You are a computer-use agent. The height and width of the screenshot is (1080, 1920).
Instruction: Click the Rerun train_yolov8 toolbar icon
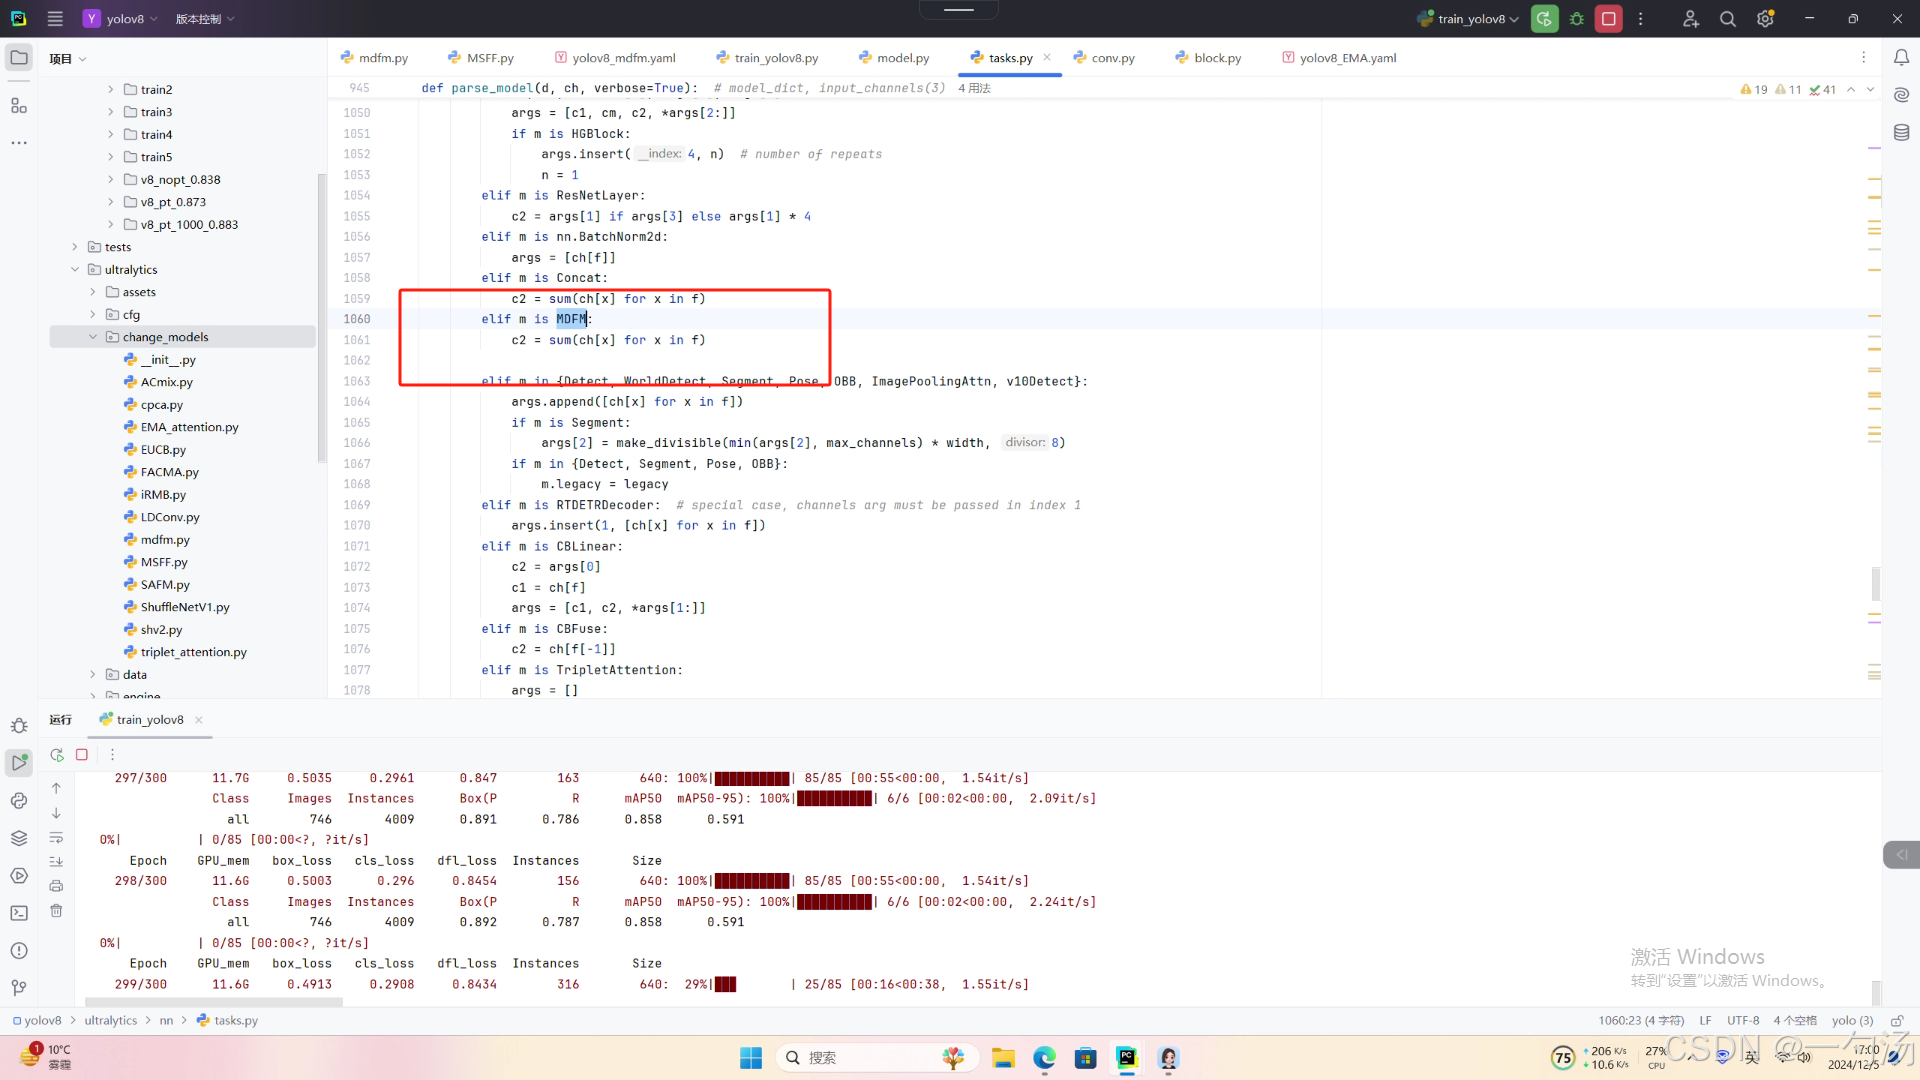point(1544,19)
